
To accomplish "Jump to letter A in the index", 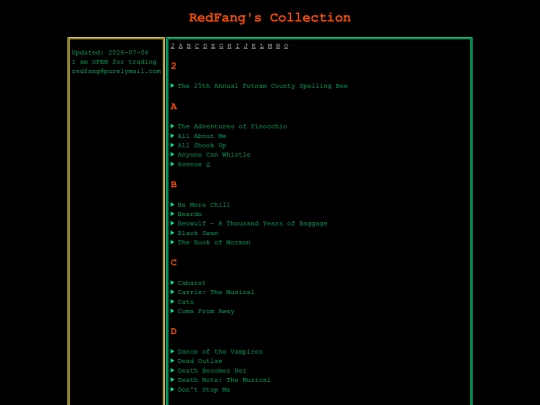I will pos(181,46).
